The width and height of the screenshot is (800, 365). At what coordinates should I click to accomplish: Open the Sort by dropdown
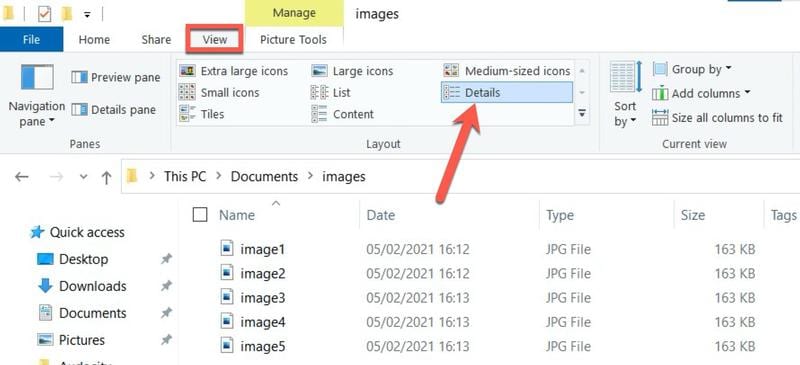[x=626, y=95]
